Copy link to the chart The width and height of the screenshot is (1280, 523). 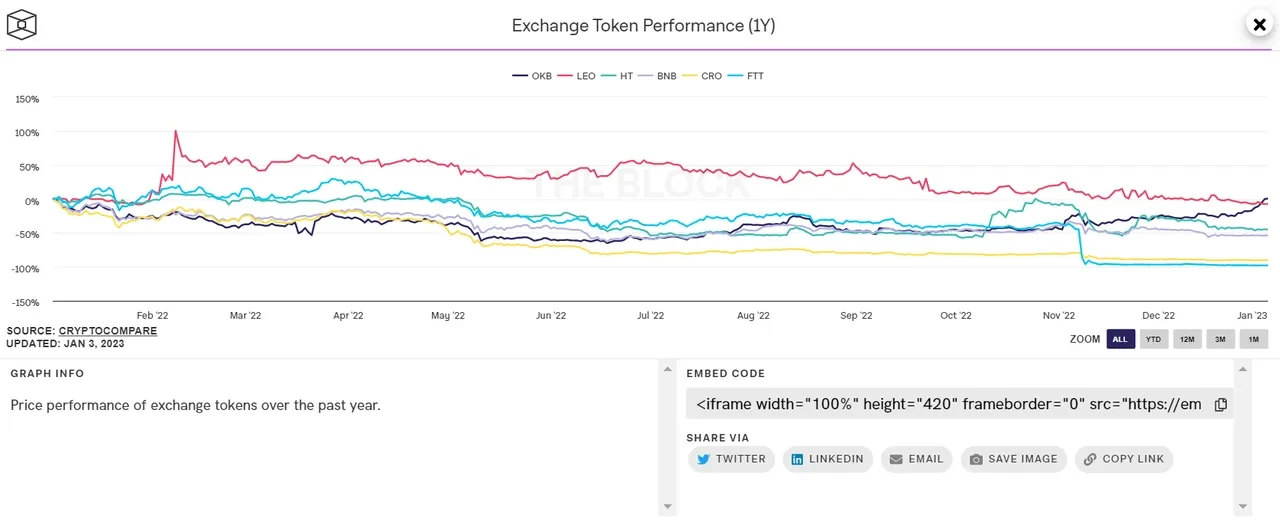click(1123, 459)
